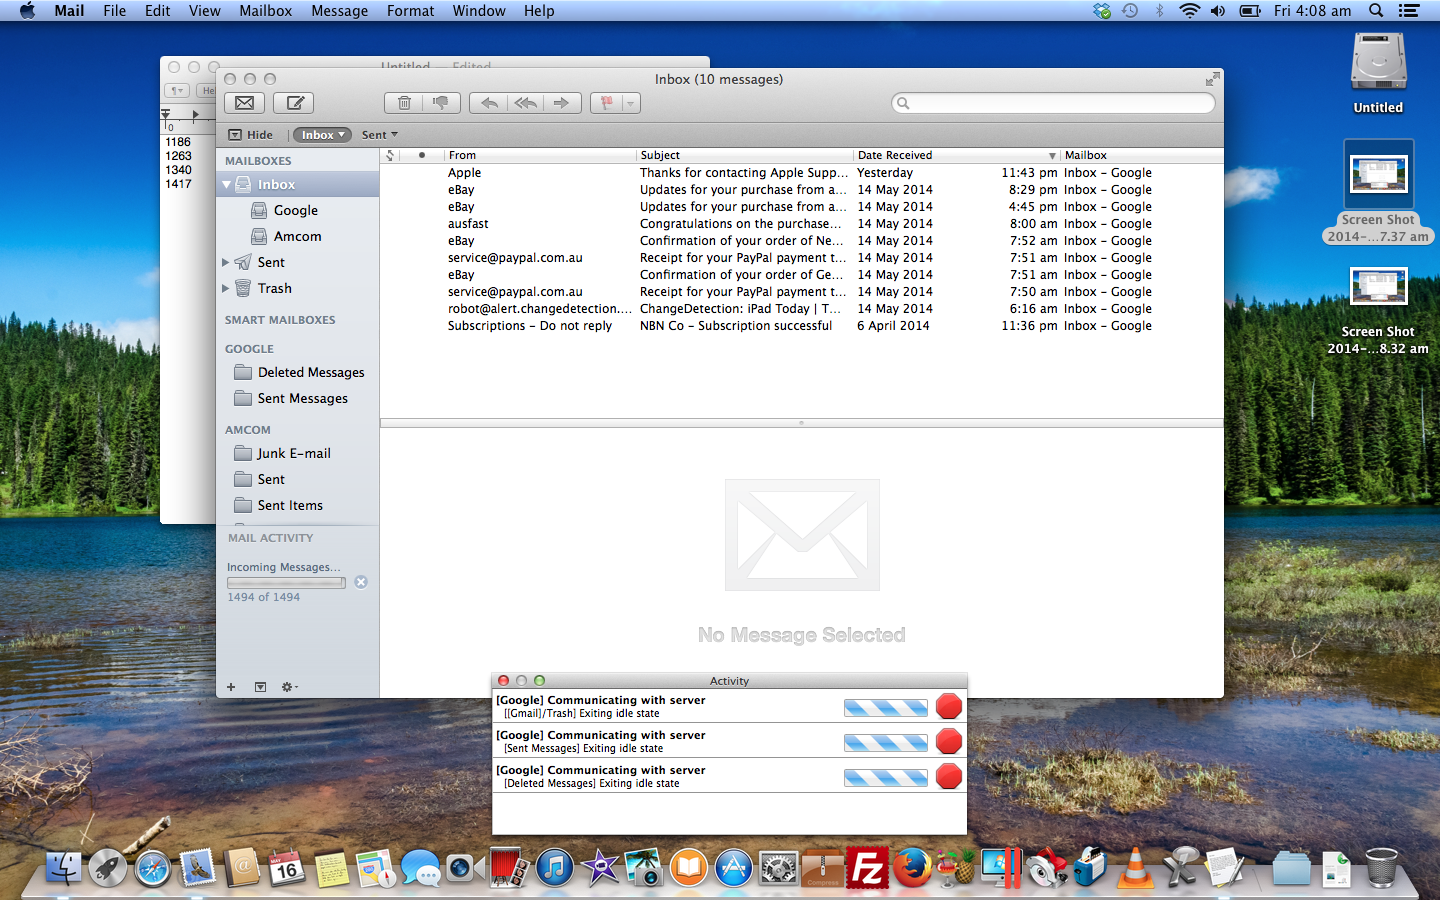
Task: Click the volume icon in menu bar
Action: pos(1218,11)
